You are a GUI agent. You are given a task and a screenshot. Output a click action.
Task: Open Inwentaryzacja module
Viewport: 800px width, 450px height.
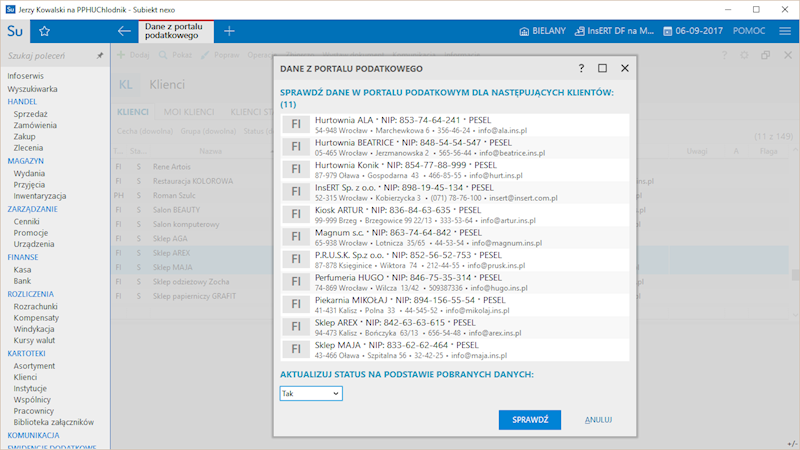point(40,196)
